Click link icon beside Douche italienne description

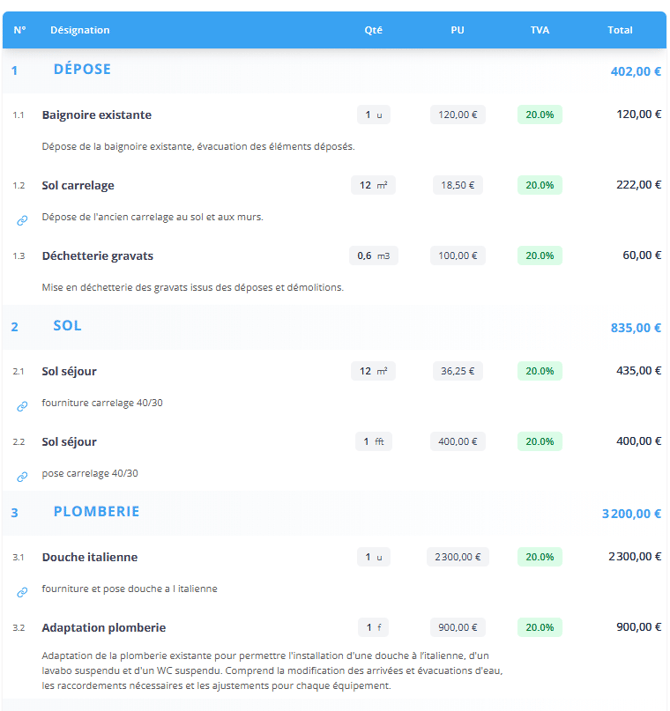pyautogui.click(x=22, y=592)
